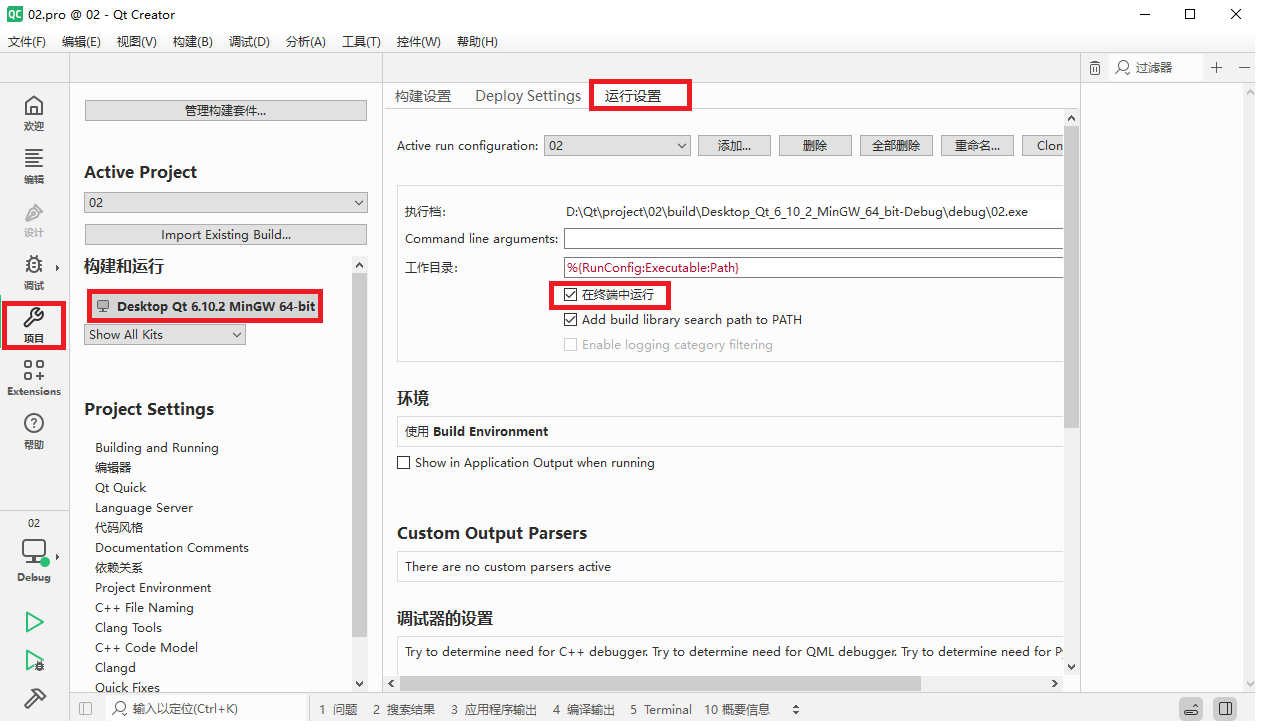The image size is (1282, 728).
Task: Open the 5 Terminal output pane
Action: click(x=661, y=709)
